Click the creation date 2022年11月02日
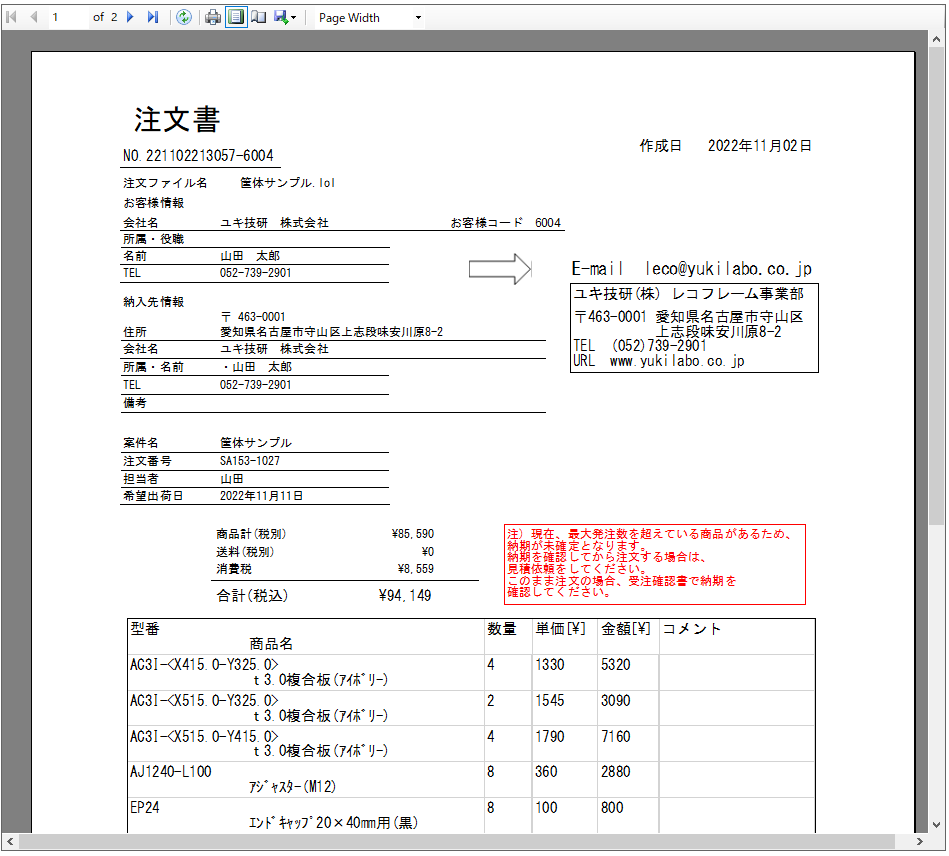Screen dimensions: 949x856 pos(760,146)
